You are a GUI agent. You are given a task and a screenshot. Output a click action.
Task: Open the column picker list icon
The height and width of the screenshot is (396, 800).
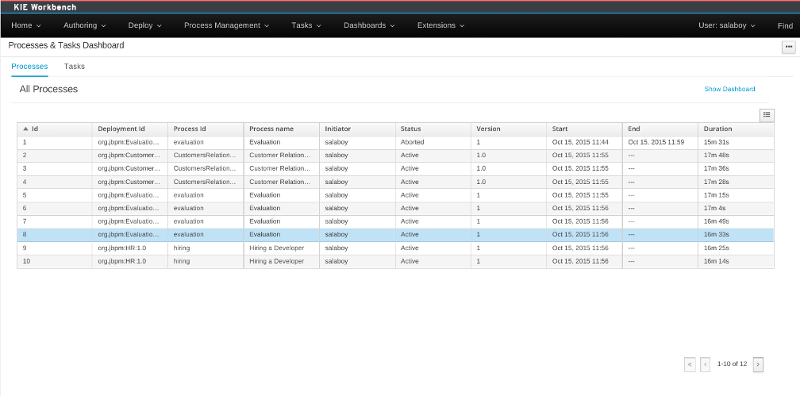pos(766,115)
